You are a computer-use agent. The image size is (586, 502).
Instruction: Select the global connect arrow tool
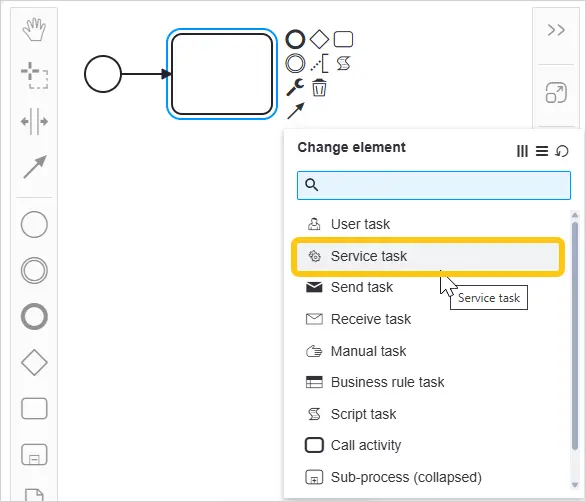[x=35, y=167]
